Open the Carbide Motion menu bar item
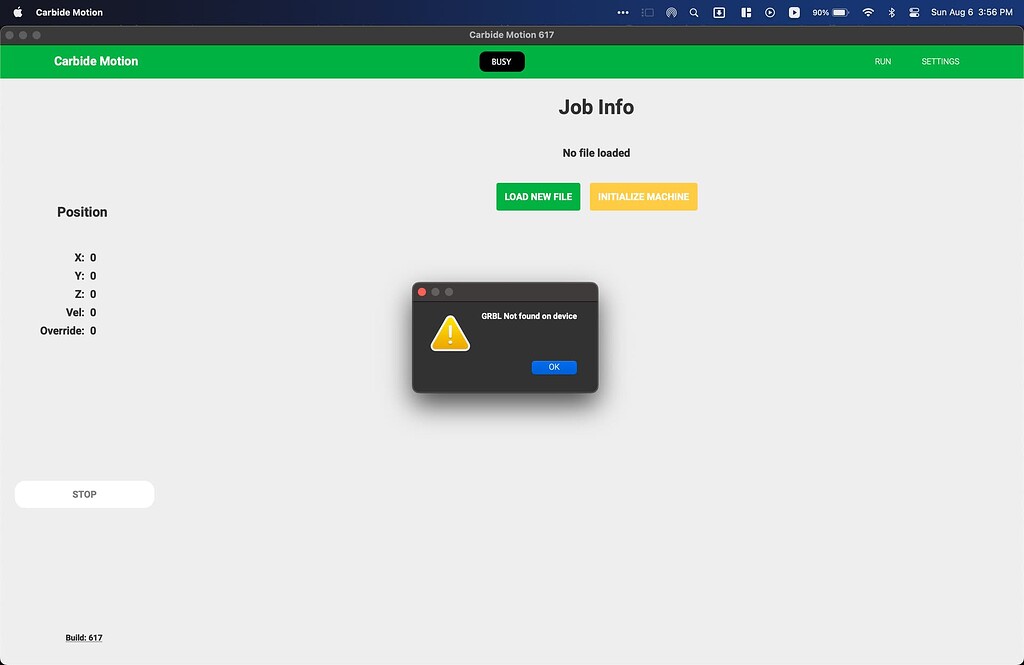This screenshot has width=1024, height=665. click(69, 12)
